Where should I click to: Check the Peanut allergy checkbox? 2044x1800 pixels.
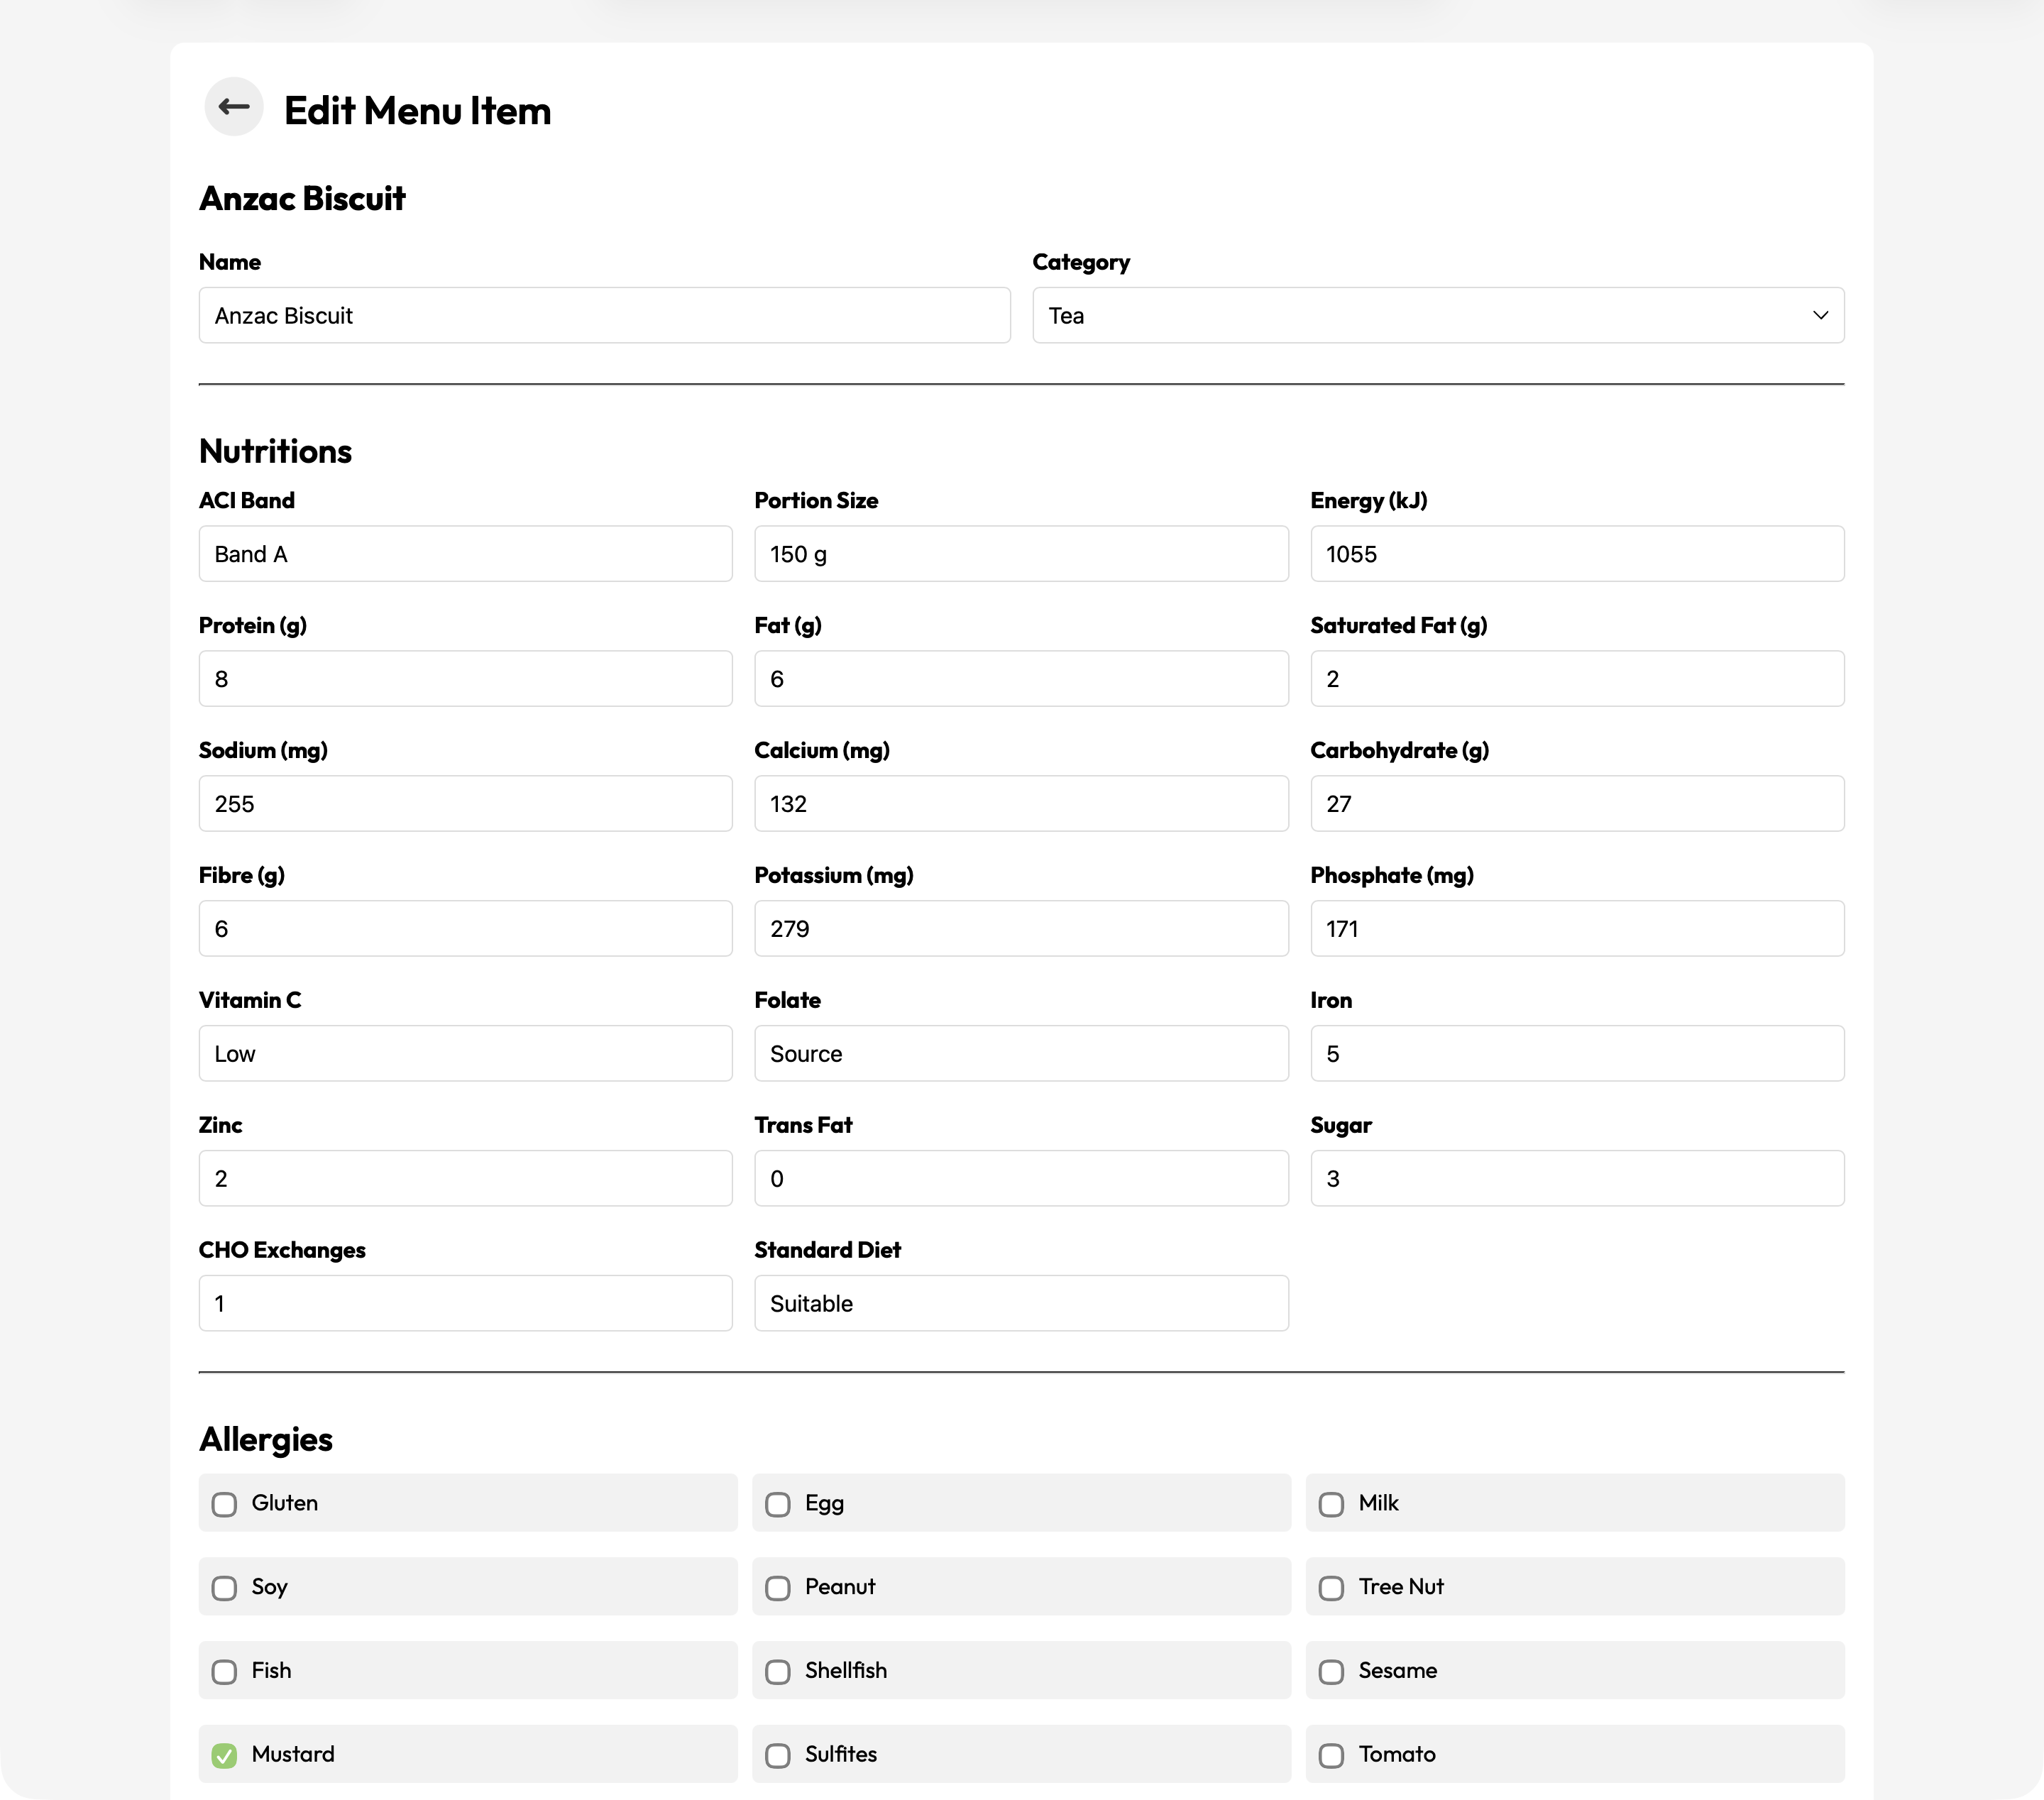777,1589
